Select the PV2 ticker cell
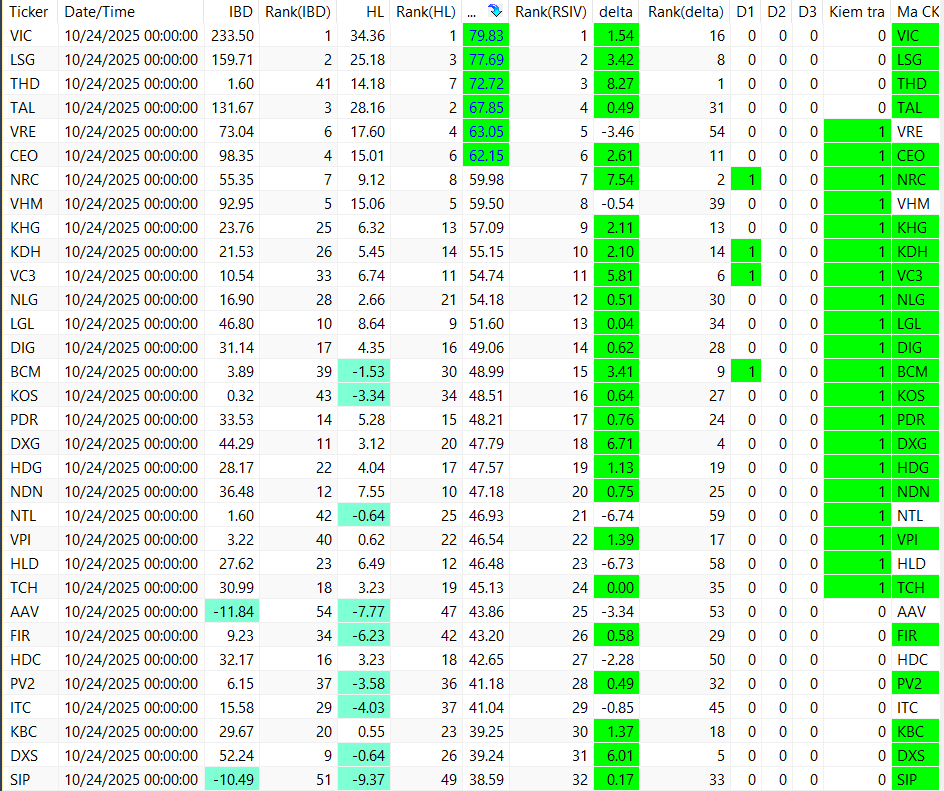Screen dimensions: 944x791 [31, 684]
